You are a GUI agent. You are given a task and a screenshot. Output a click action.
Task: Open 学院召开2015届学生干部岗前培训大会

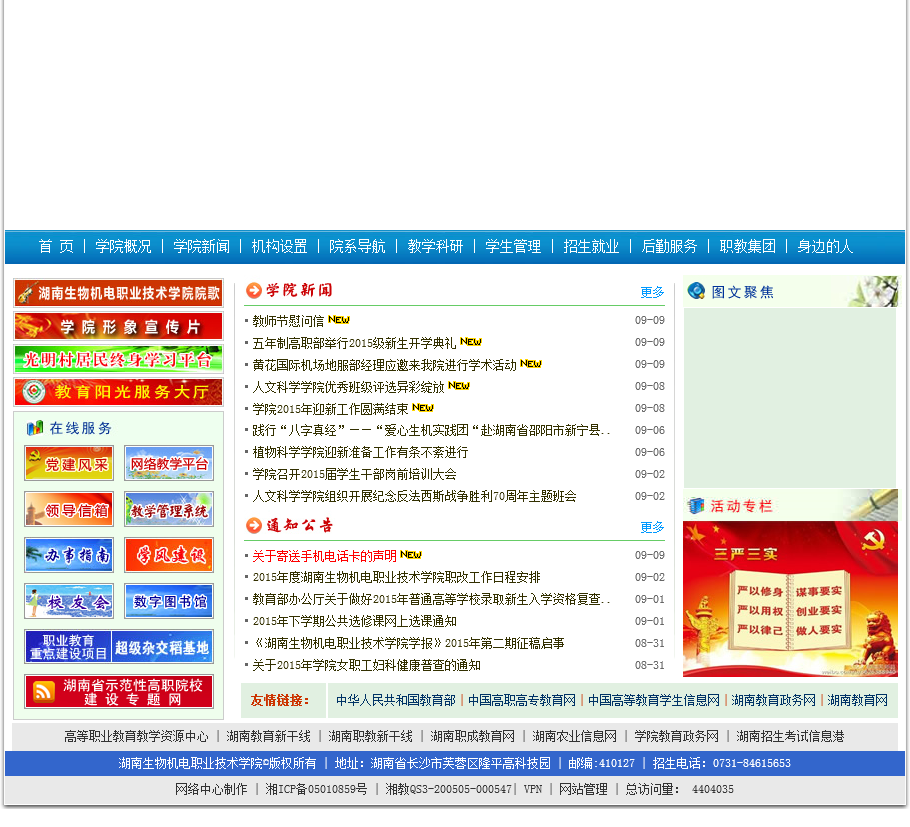354,475
